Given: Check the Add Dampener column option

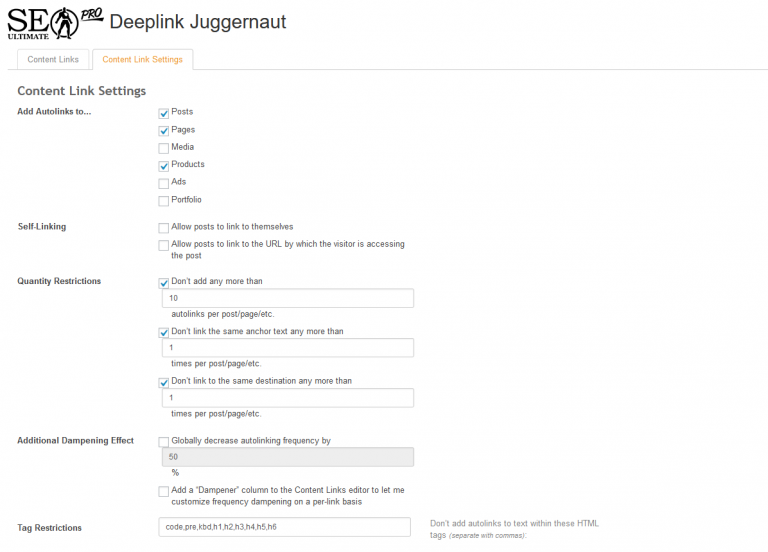Looking at the screenshot, I should pyautogui.click(x=164, y=491).
